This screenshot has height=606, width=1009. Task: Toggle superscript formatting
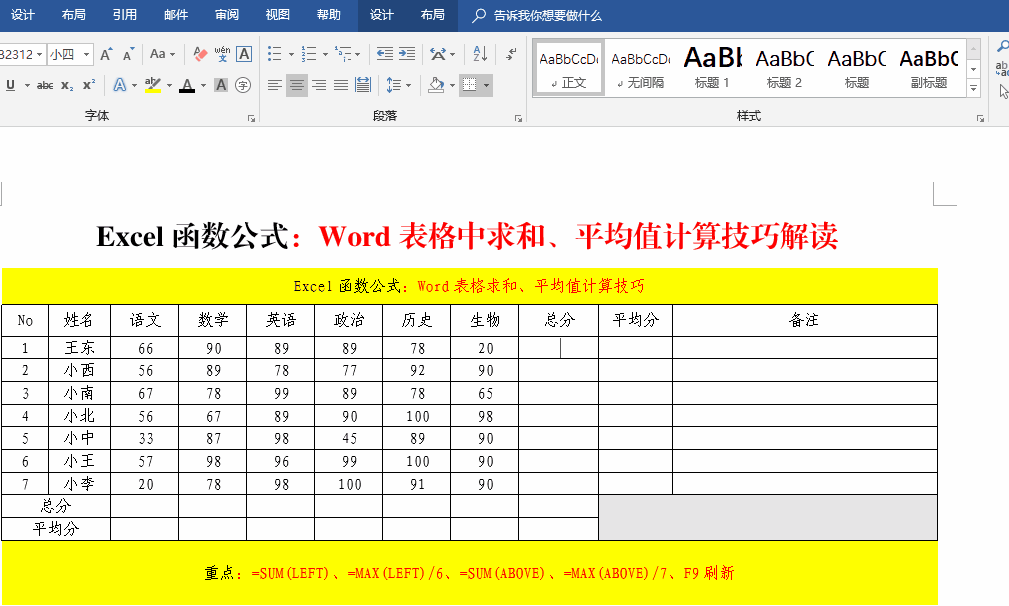89,86
